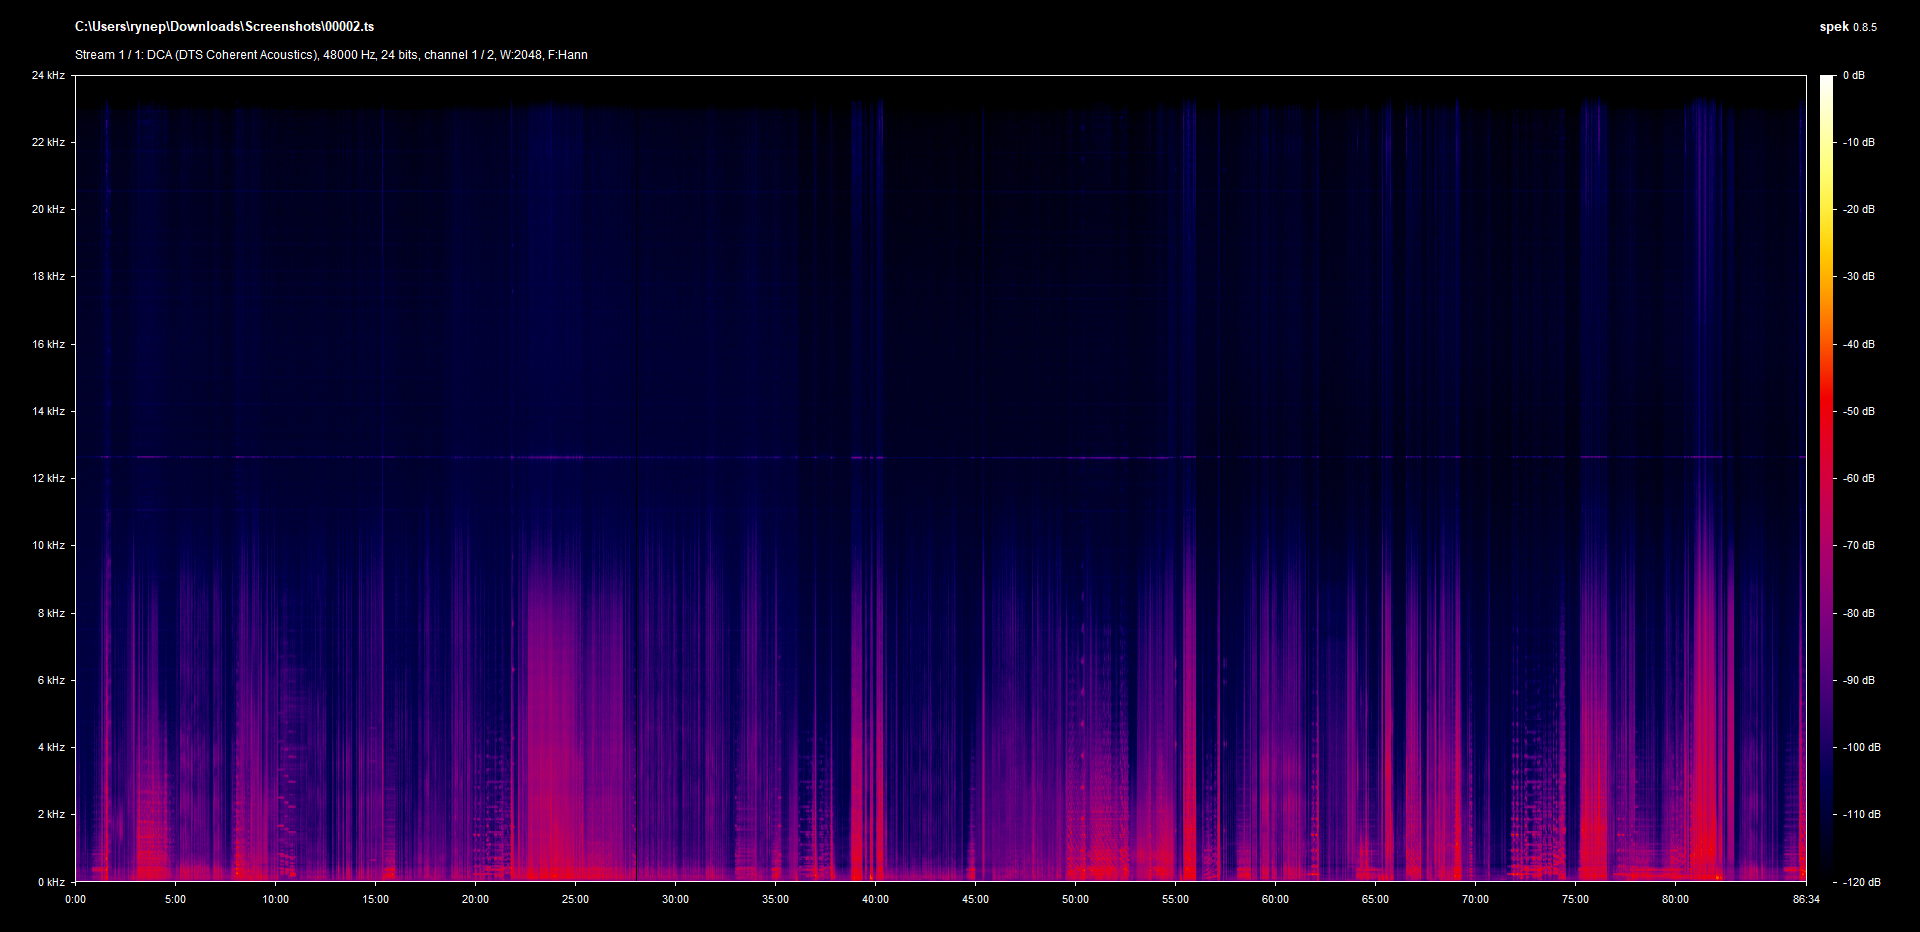The image size is (1920, 932).
Task: Click the 60:00 time axis marker
Action: pos(1275,899)
